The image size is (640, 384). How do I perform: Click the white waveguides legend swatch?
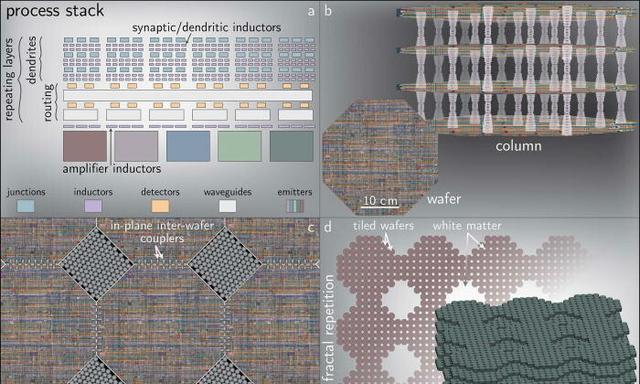tap(227, 206)
